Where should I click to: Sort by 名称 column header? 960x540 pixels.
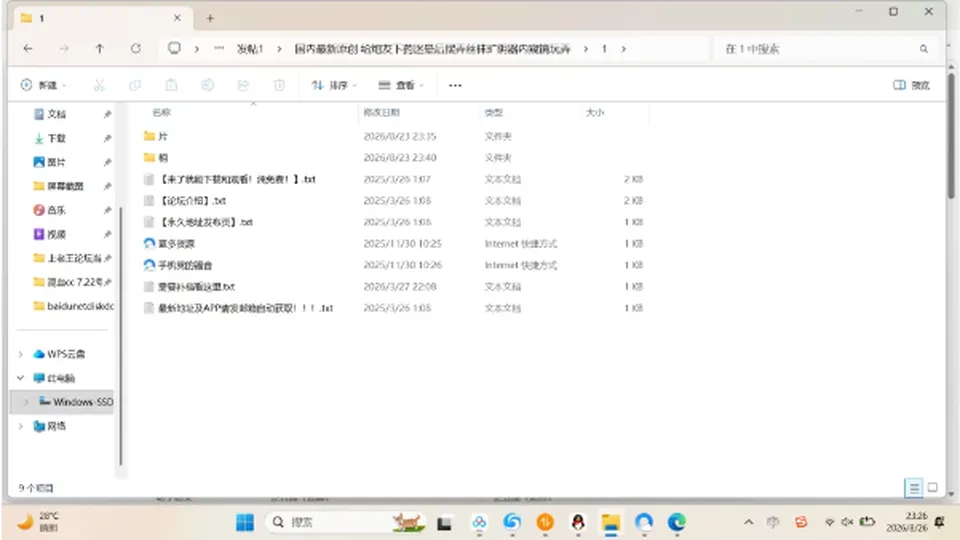coord(162,112)
